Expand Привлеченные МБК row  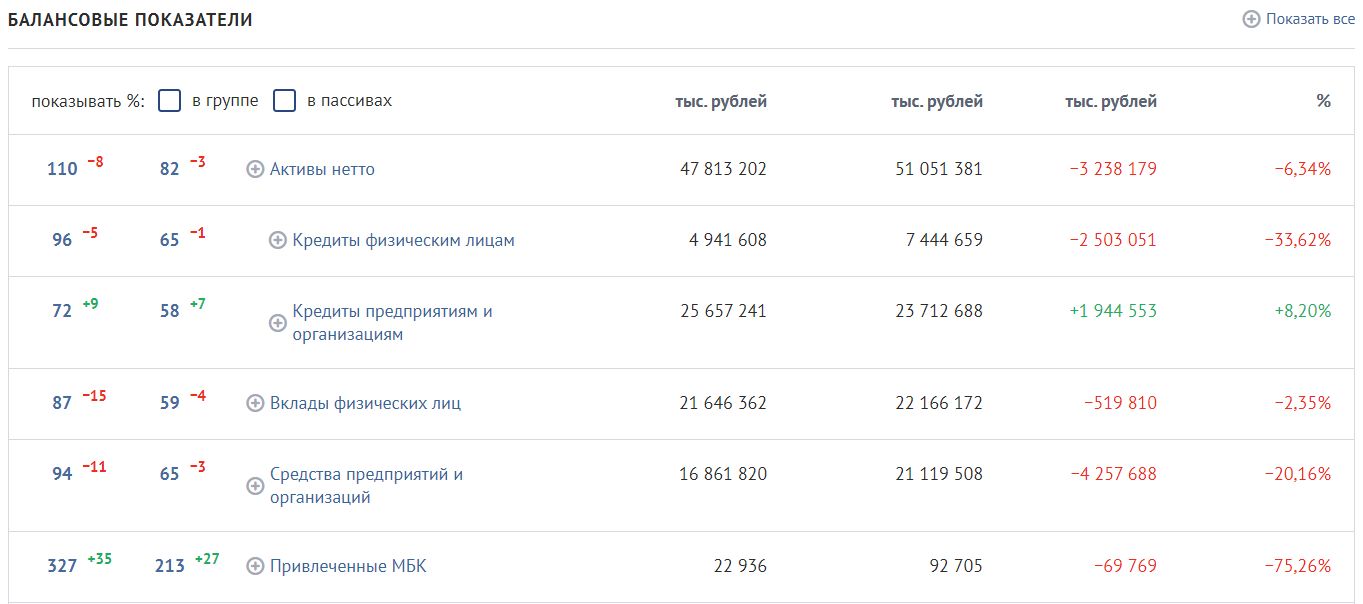pyautogui.click(x=255, y=566)
